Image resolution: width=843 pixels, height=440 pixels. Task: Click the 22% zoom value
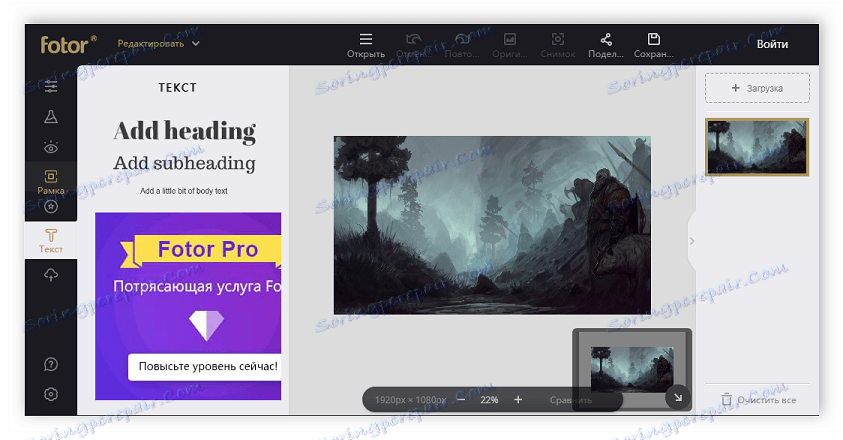pyautogui.click(x=489, y=400)
